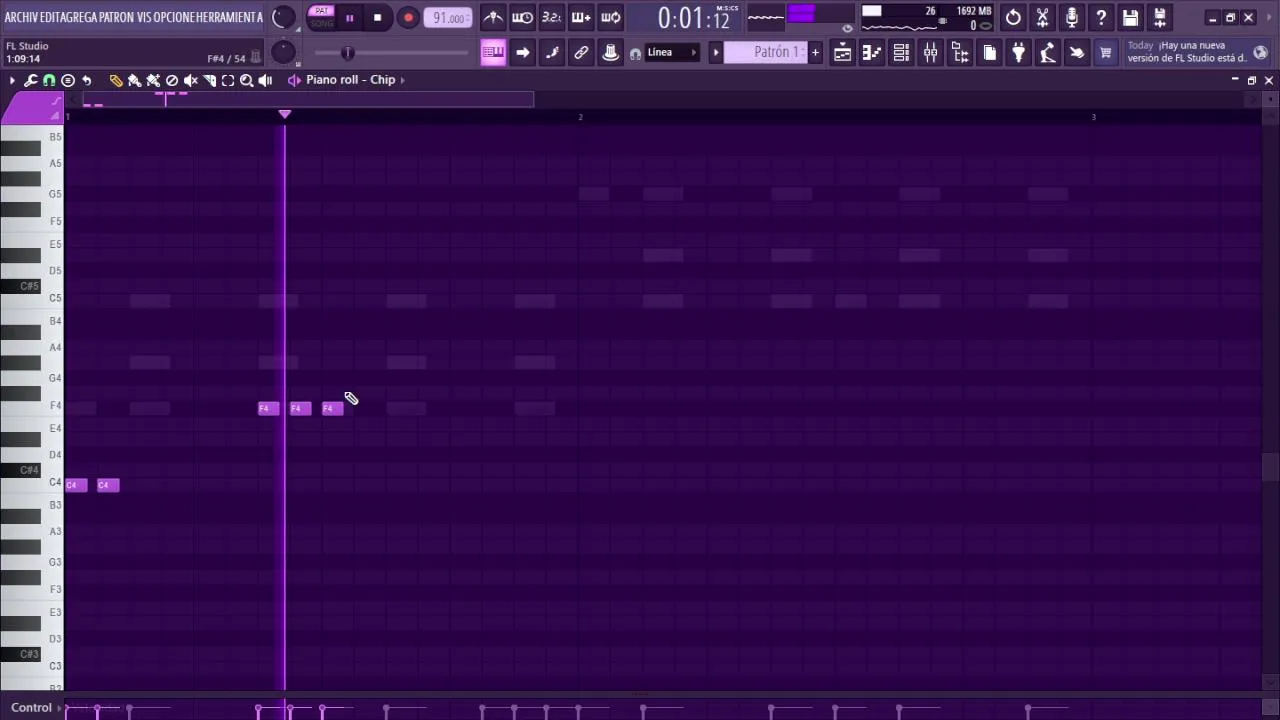Click the circular undo history icon
The width and height of the screenshot is (1280, 720).
pos(1013,17)
